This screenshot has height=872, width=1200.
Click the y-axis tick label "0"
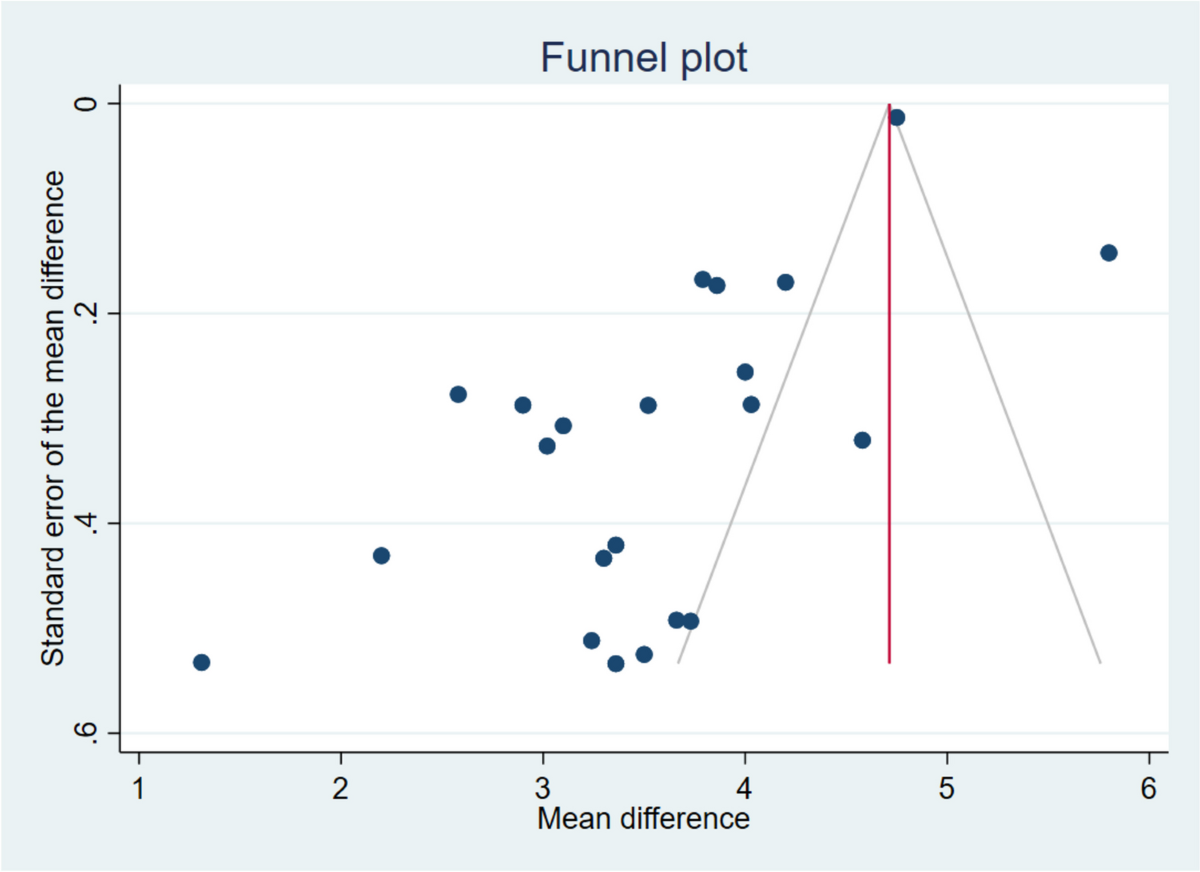[87, 104]
